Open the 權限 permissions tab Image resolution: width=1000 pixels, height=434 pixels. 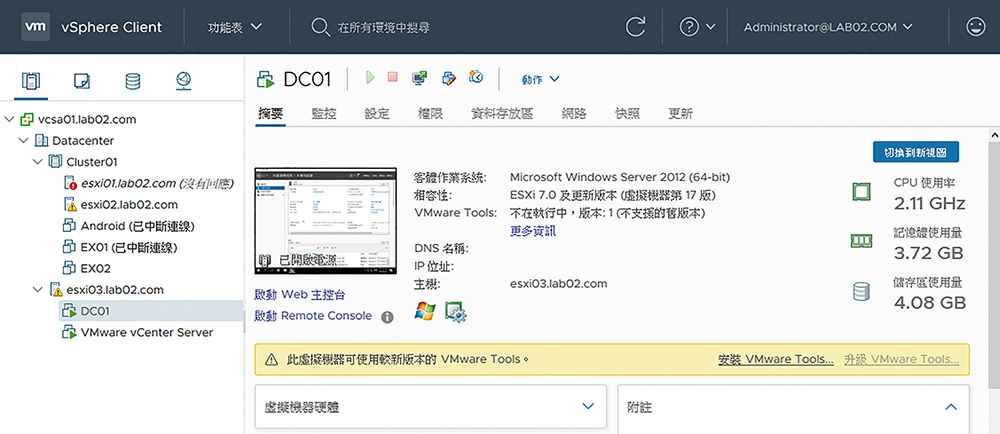point(430,114)
